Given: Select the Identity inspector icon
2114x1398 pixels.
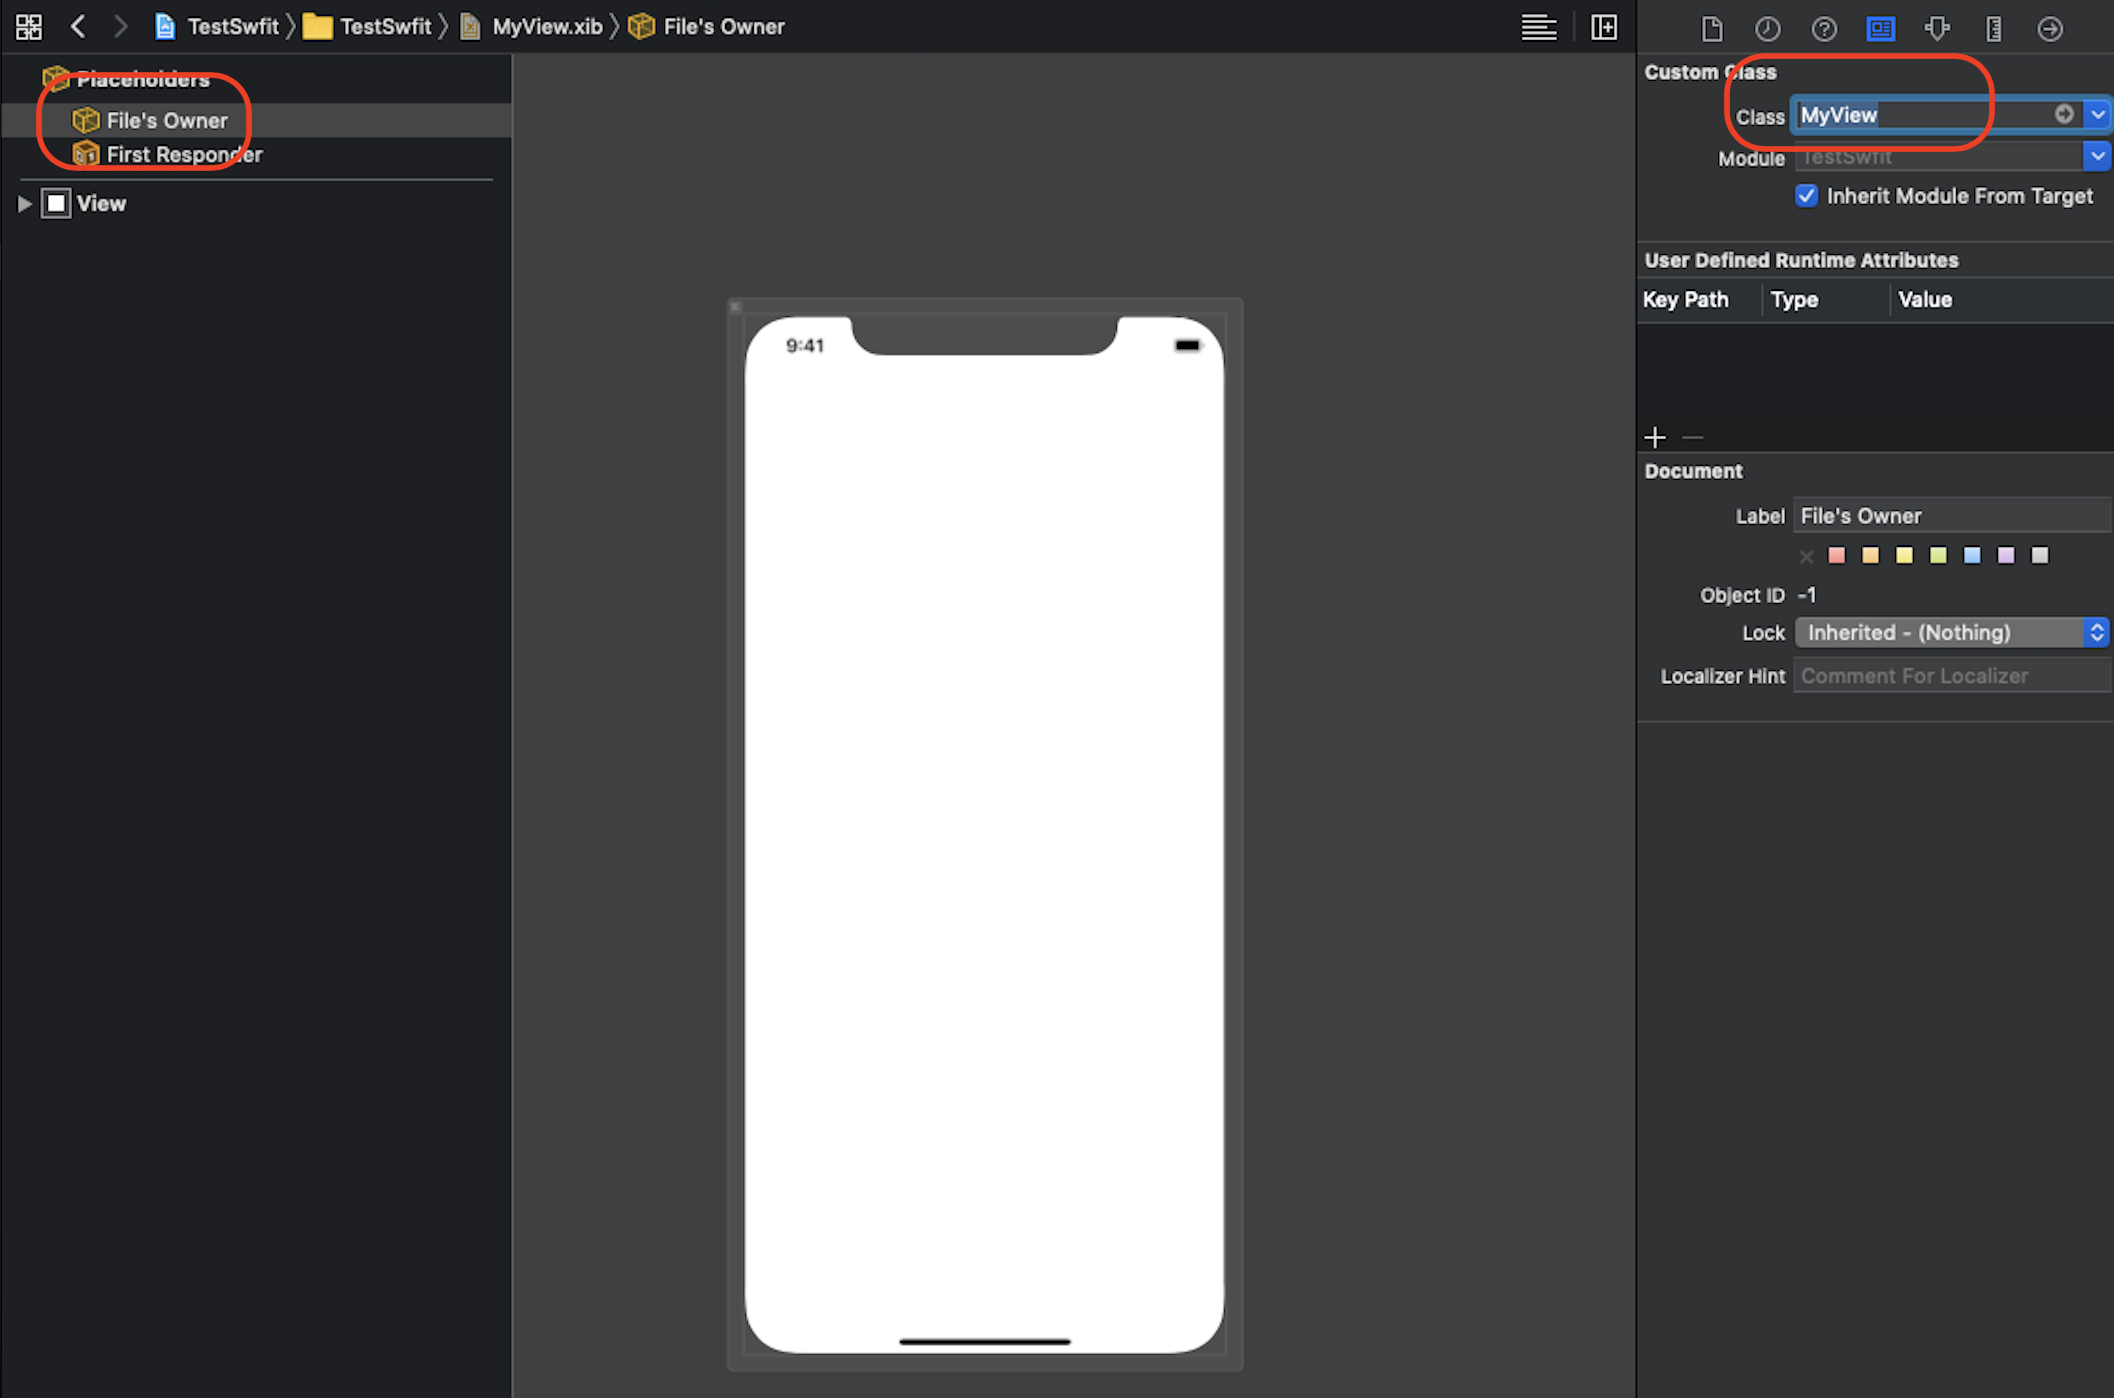Looking at the screenshot, I should pos(1880,28).
